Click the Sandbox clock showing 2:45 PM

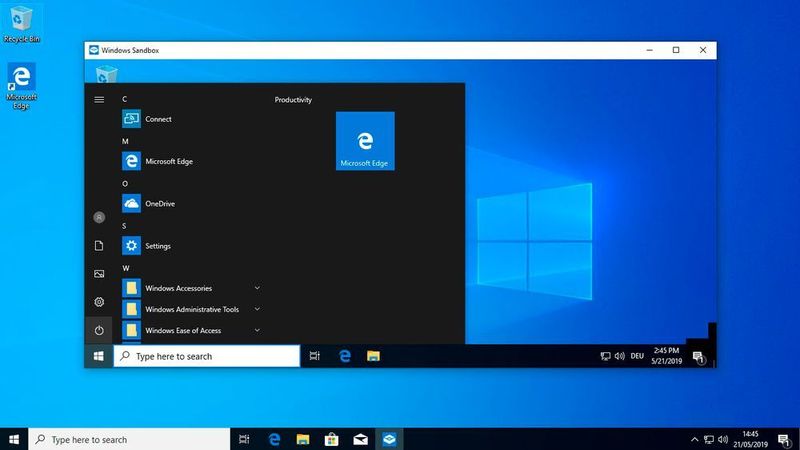(666, 356)
